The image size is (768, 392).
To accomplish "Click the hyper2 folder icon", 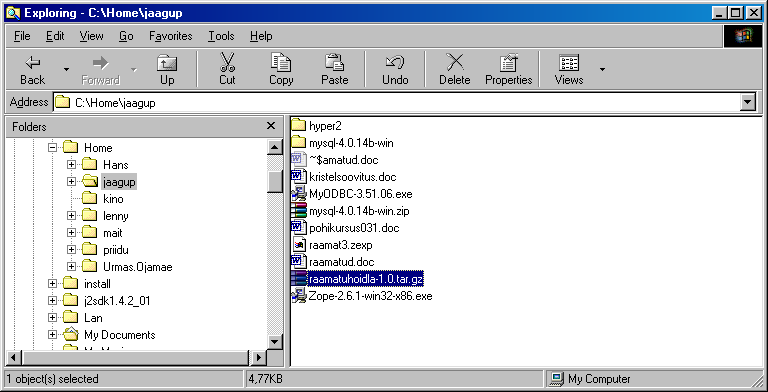I will click(298, 125).
